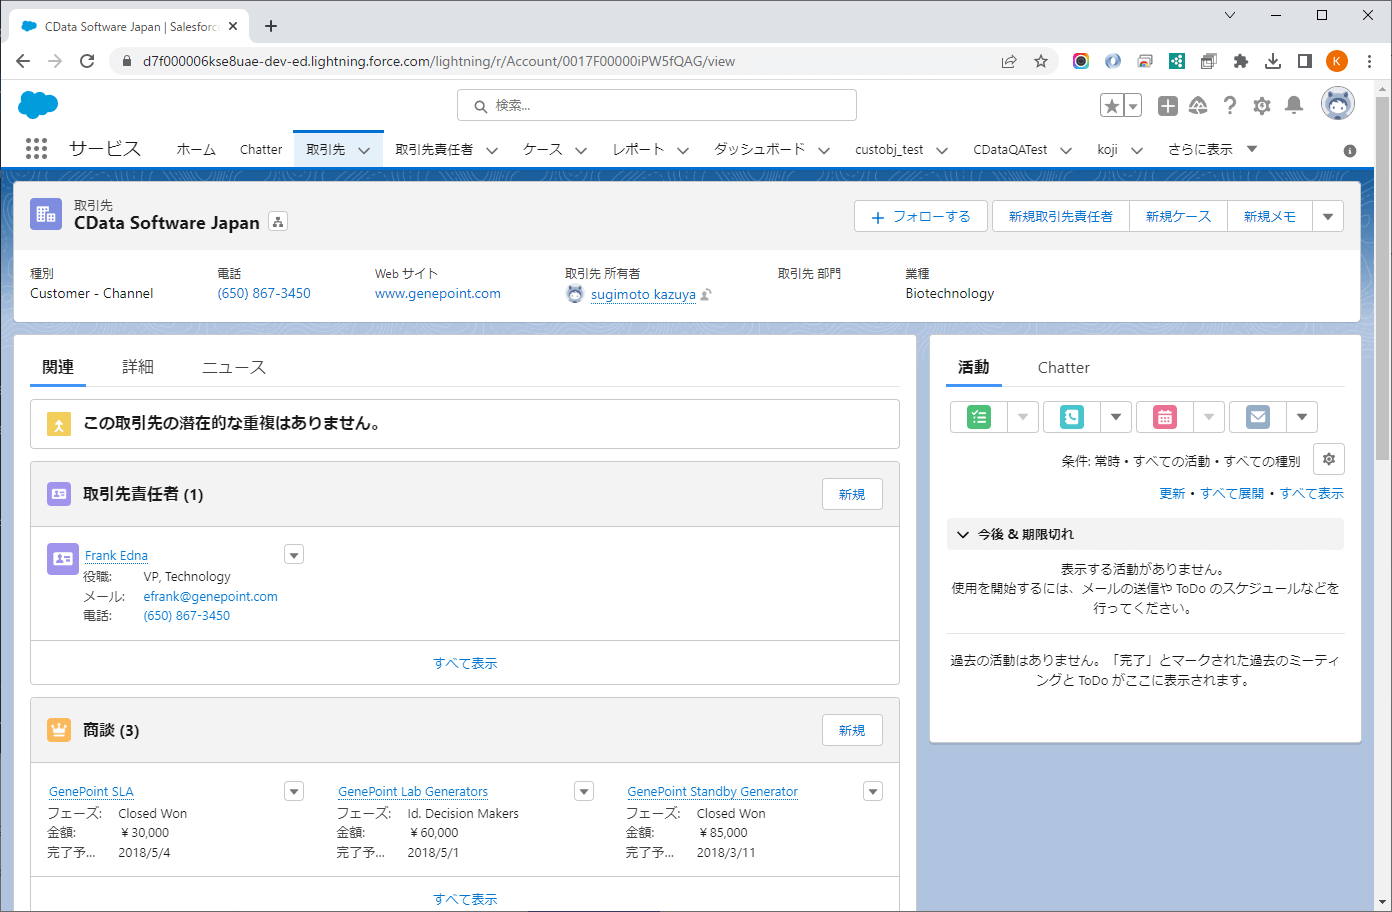Screen dimensions: 1392x912
Task: Collapse the 今後 & 期限切れ section
Action: [x=963, y=534]
